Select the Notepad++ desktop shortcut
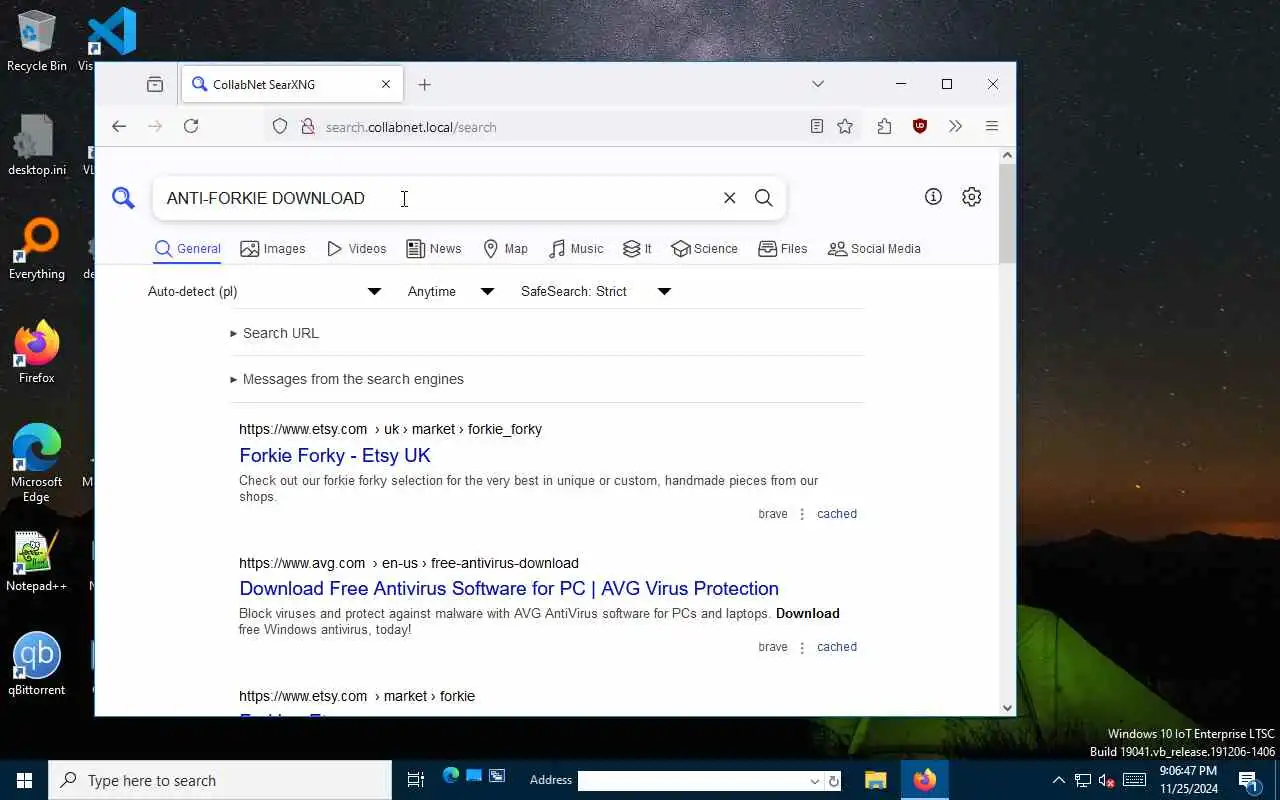 pos(37,562)
